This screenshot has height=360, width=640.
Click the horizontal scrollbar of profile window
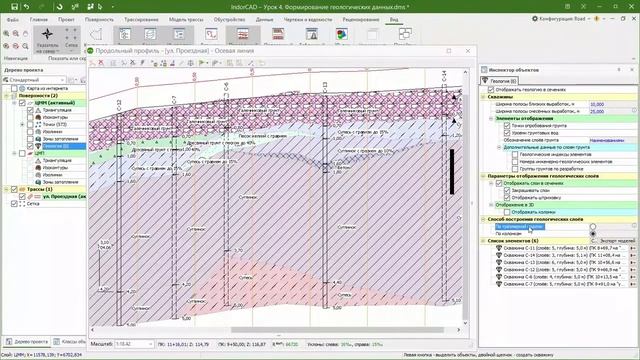[x=337, y=330]
